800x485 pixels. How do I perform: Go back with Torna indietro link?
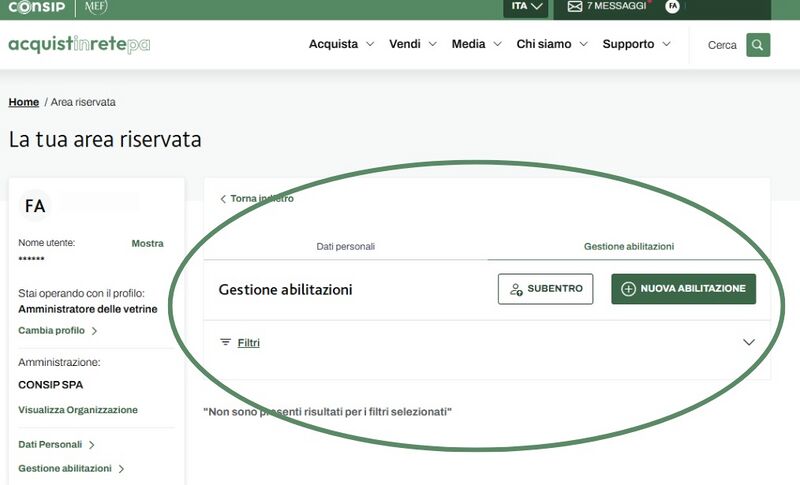coord(257,199)
